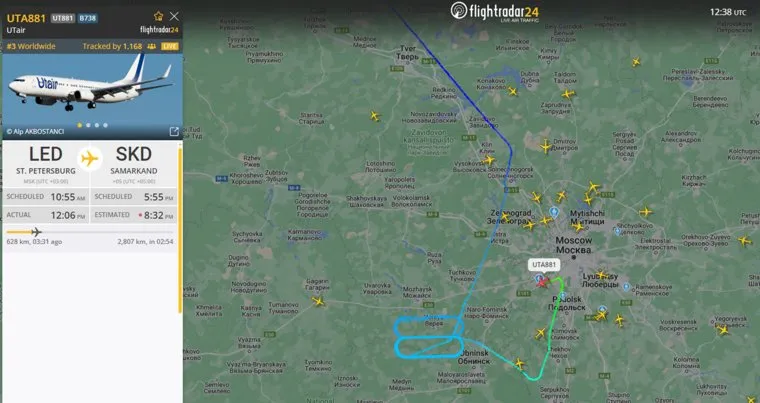
Task: Click the blue airport pin north of Moscow
Action: click(x=554, y=211)
